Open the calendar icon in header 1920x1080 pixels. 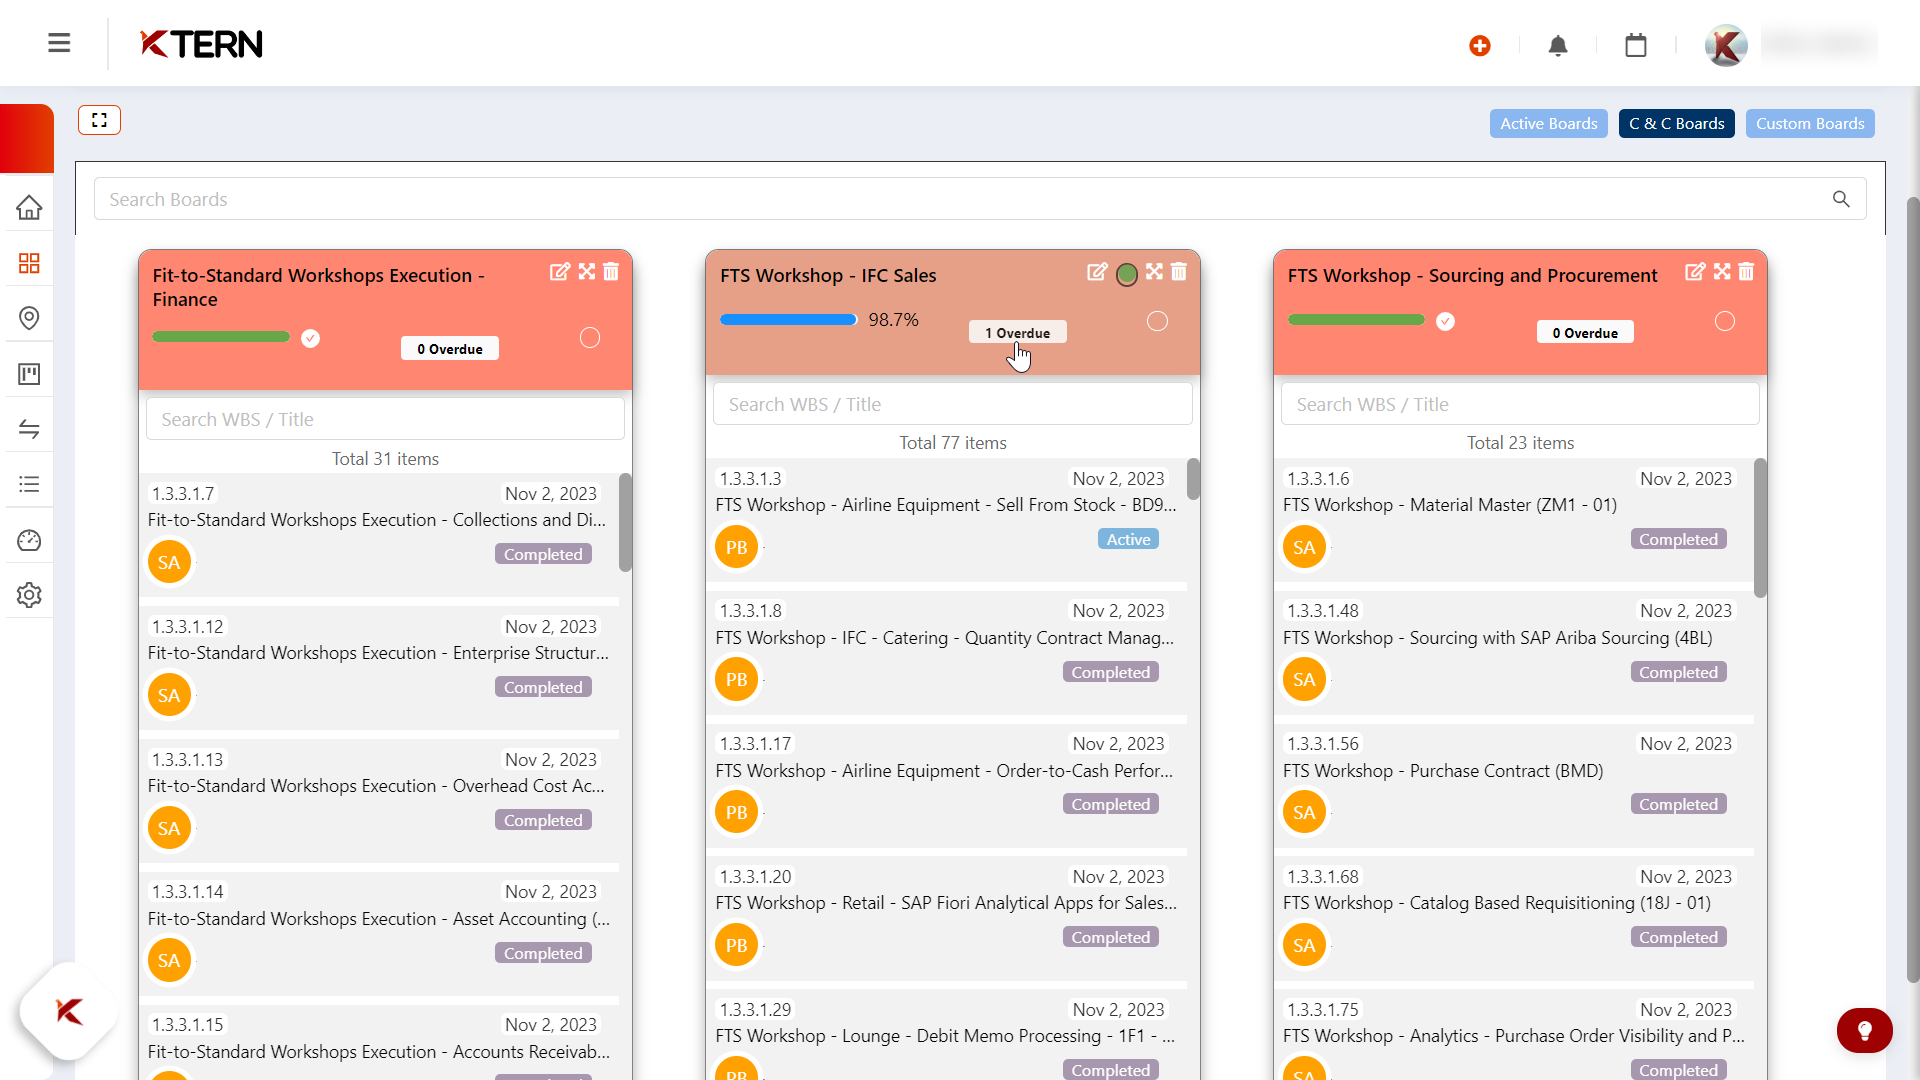tap(1636, 45)
